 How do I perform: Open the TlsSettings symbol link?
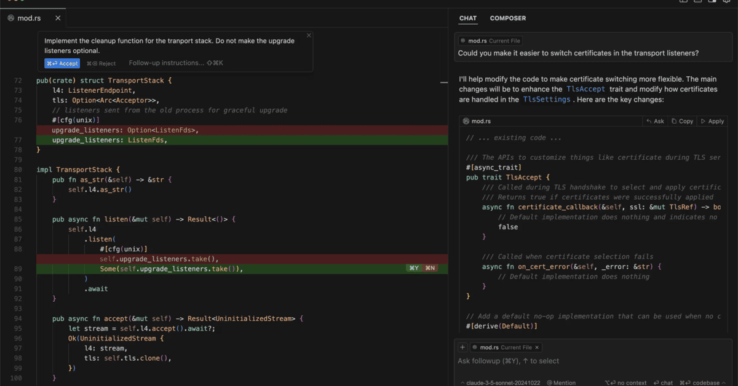pyautogui.click(x=546, y=99)
